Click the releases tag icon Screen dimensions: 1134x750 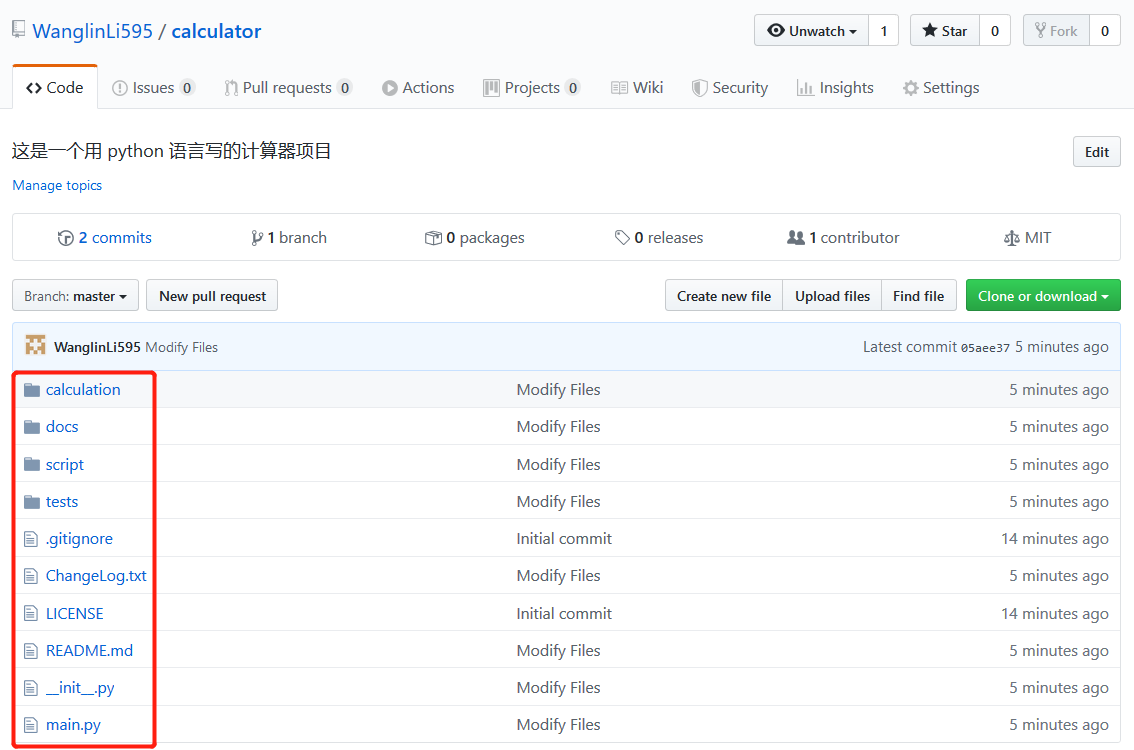(622, 237)
